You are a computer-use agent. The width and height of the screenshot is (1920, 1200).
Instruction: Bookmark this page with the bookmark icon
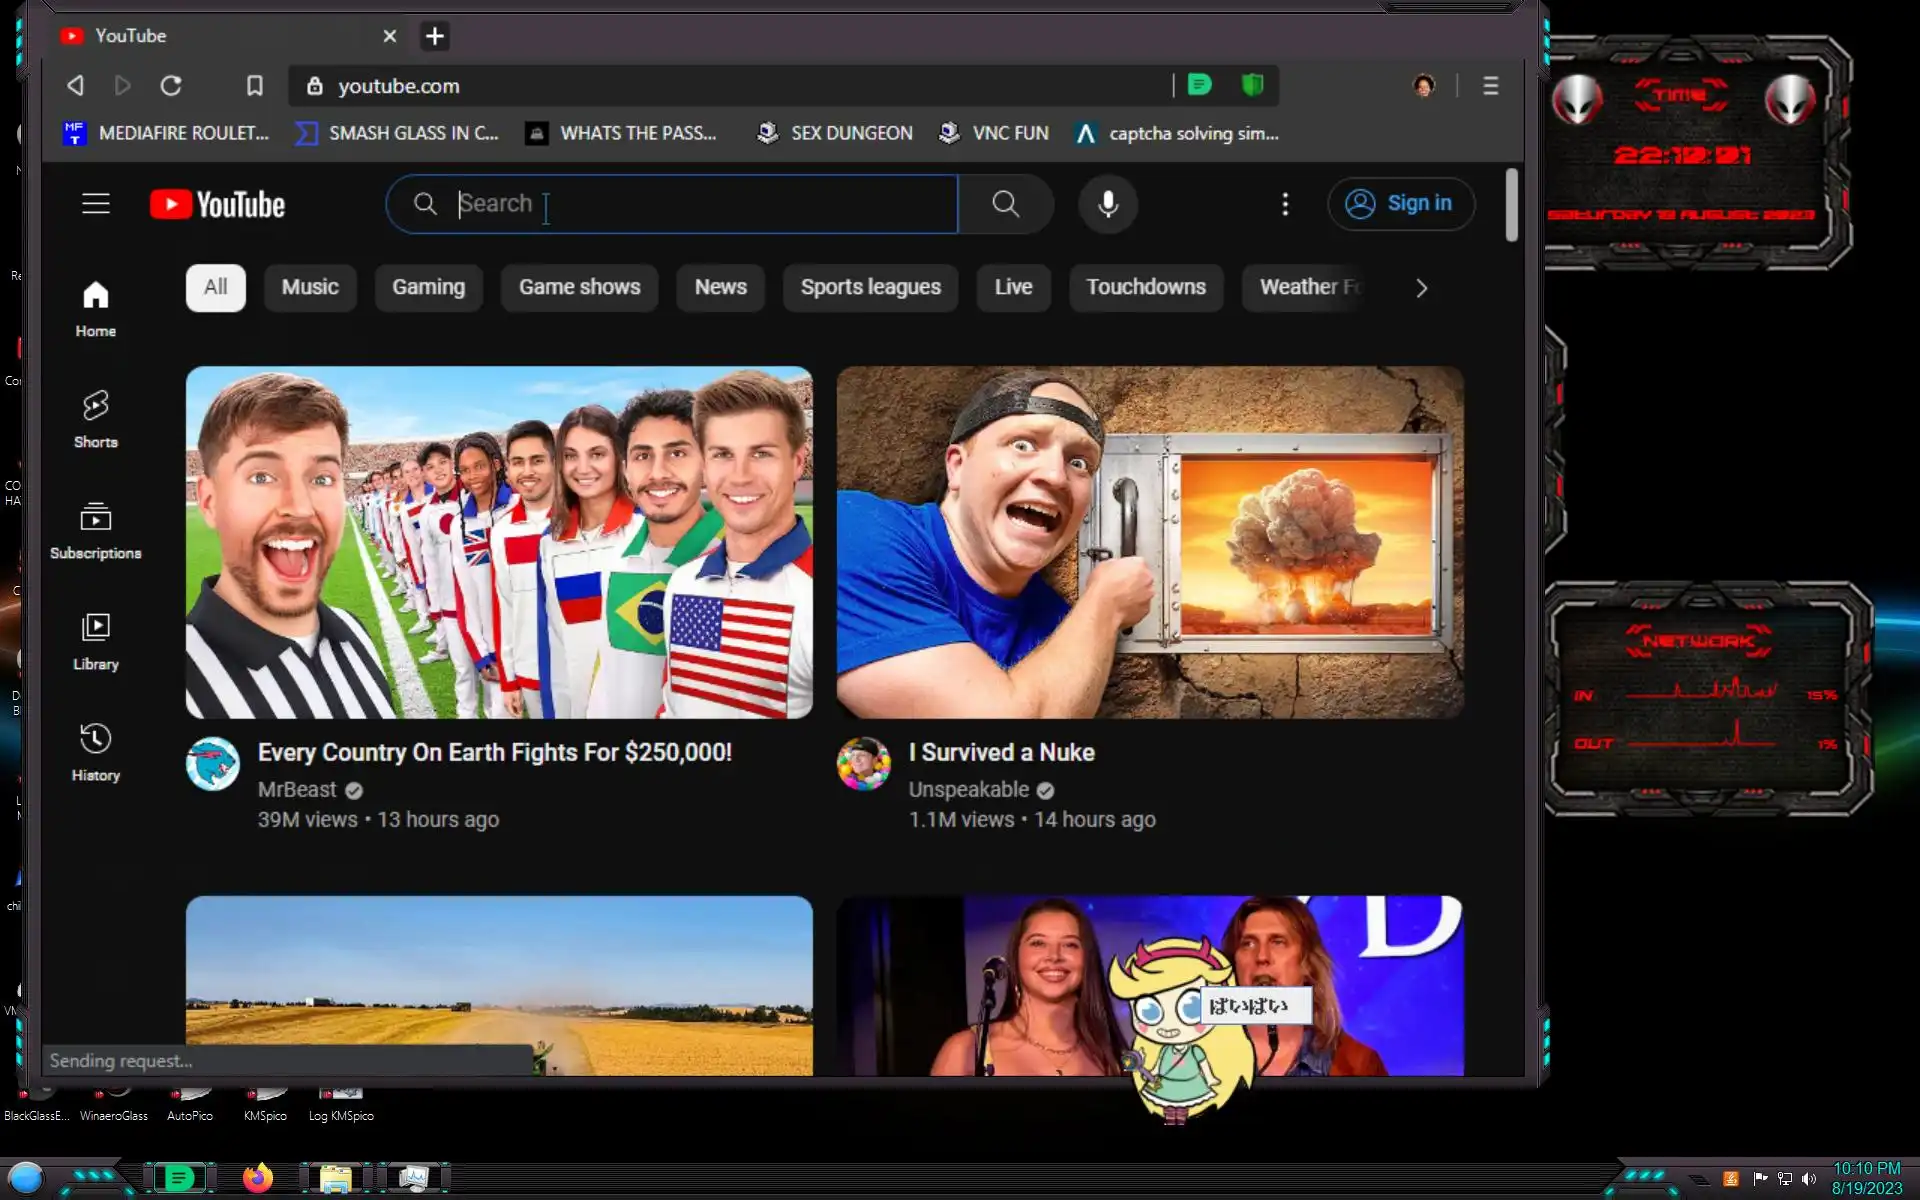click(x=255, y=86)
